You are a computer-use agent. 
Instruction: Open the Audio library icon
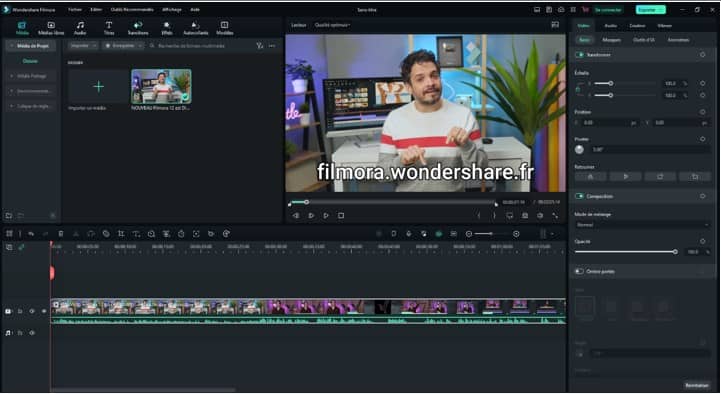(x=80, y=28)
